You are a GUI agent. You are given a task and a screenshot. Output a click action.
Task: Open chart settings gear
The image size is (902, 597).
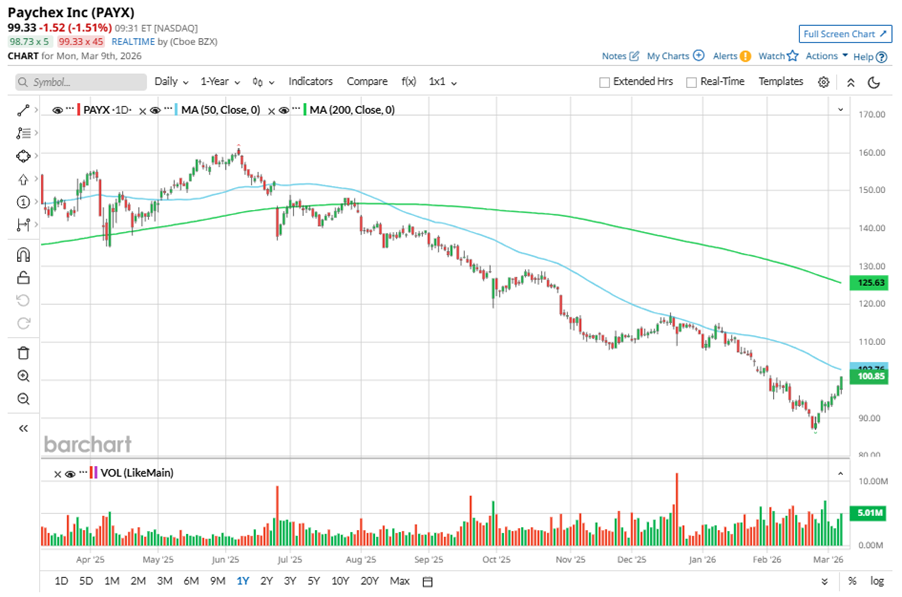pos(824,82)
